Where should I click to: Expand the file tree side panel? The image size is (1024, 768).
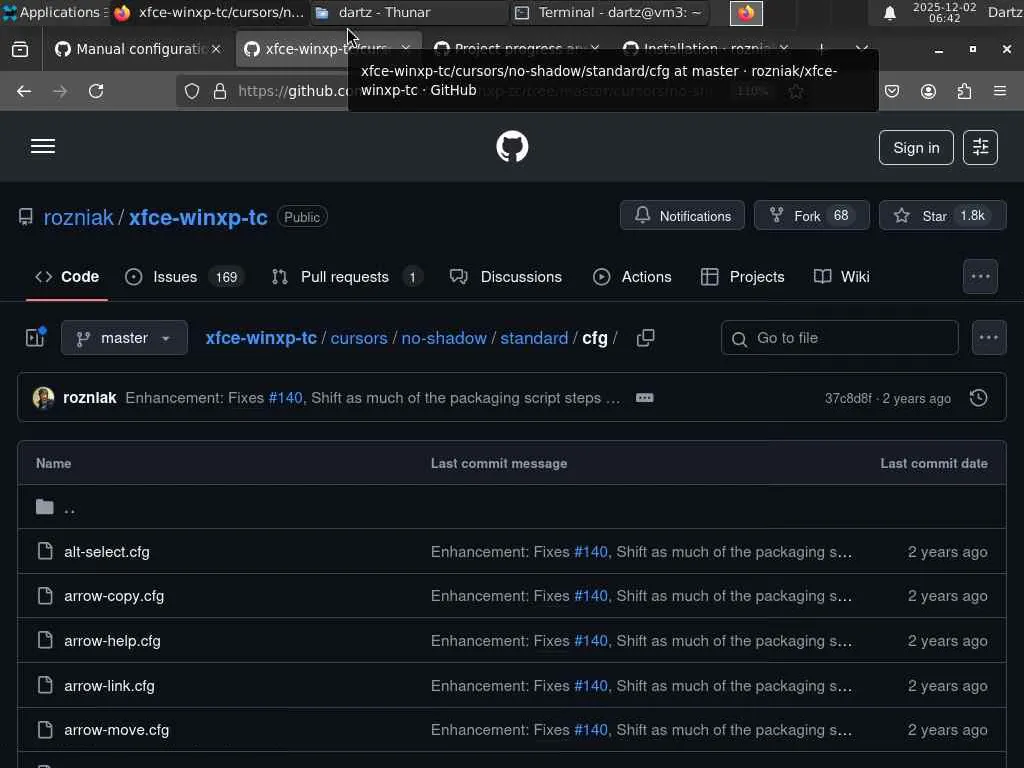point(35,337)
